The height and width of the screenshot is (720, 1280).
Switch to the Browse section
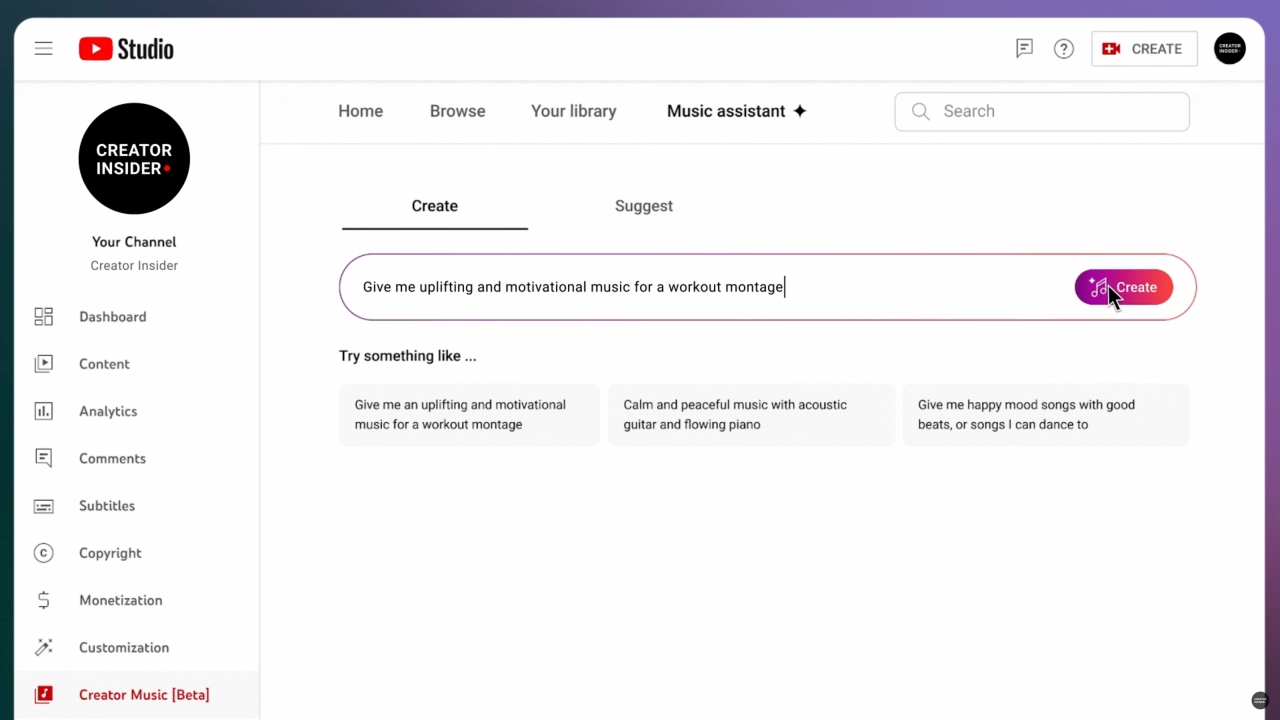tap(457, 111)
